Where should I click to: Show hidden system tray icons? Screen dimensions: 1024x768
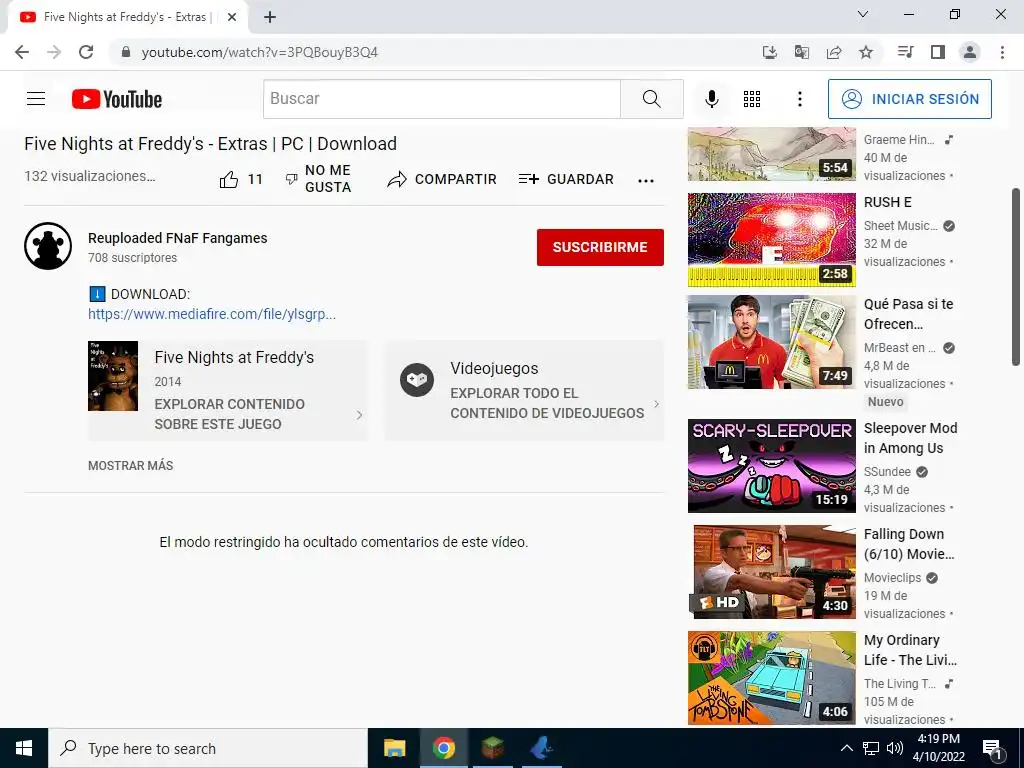(846, 748)
